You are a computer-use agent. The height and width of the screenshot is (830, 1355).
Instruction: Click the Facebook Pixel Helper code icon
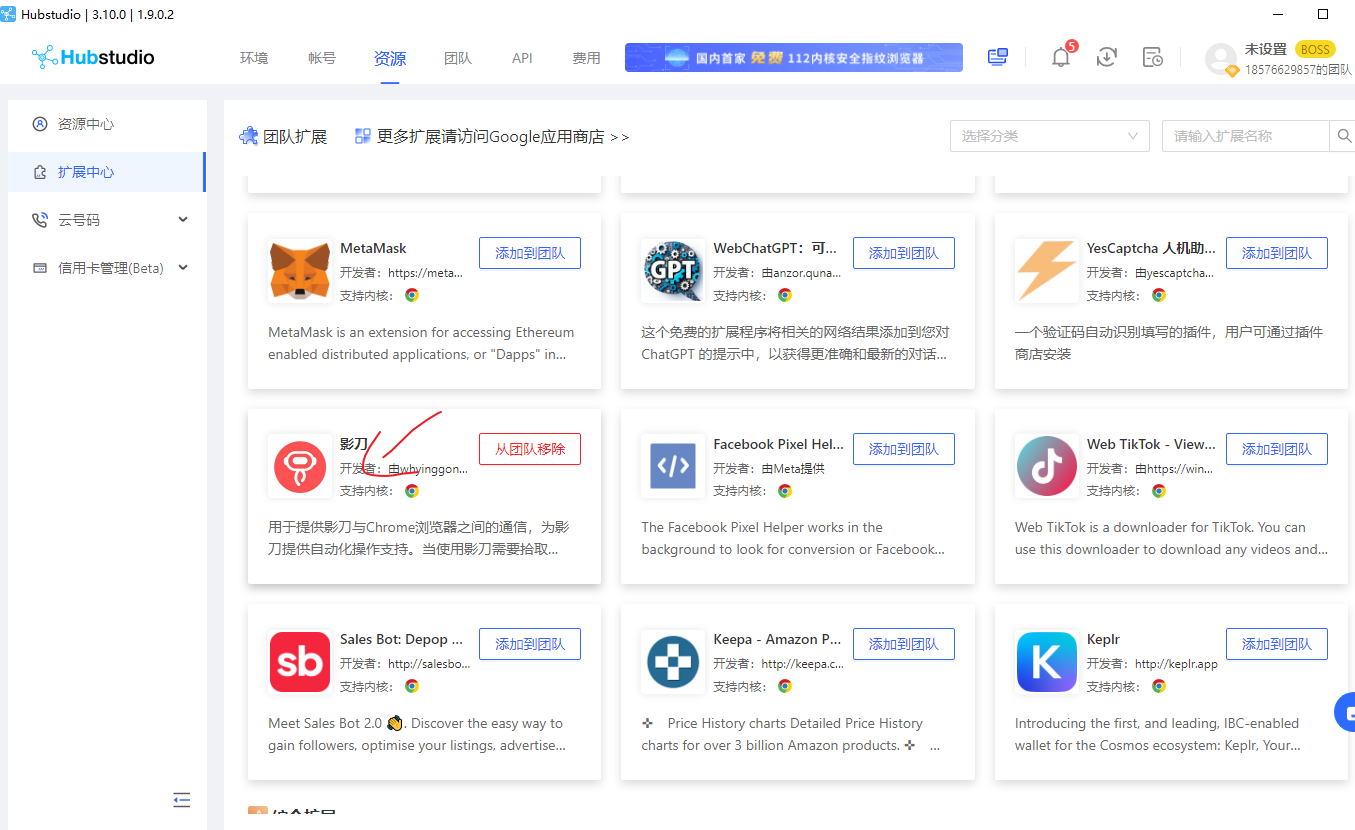coord(673,466)
